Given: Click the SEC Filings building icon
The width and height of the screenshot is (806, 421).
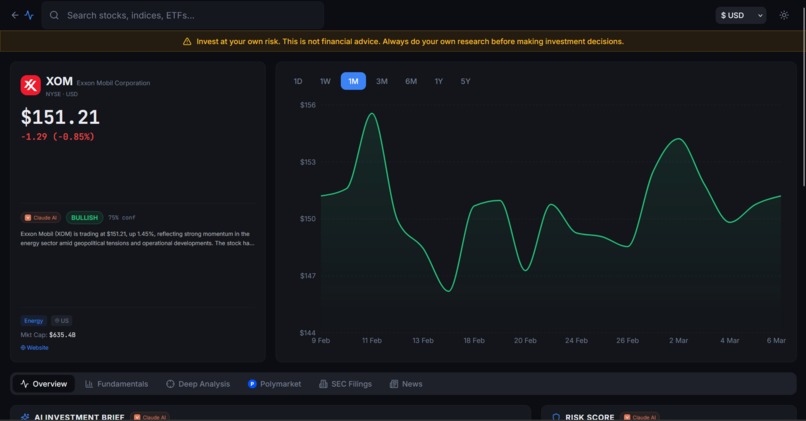Looking at the screenshot, I should [323, 384].
